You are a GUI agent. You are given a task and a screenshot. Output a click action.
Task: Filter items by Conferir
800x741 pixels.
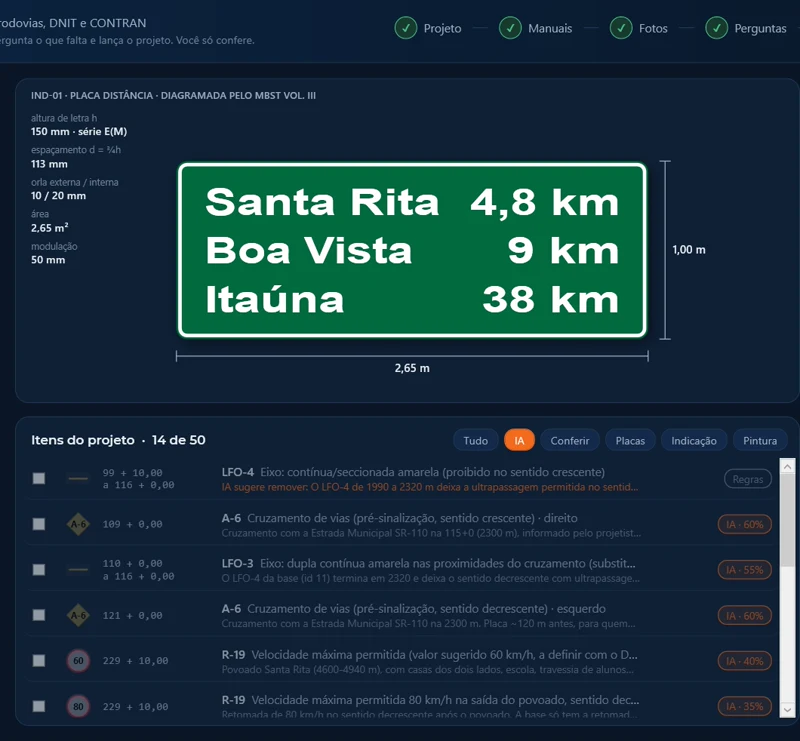(x=569, y=440)
